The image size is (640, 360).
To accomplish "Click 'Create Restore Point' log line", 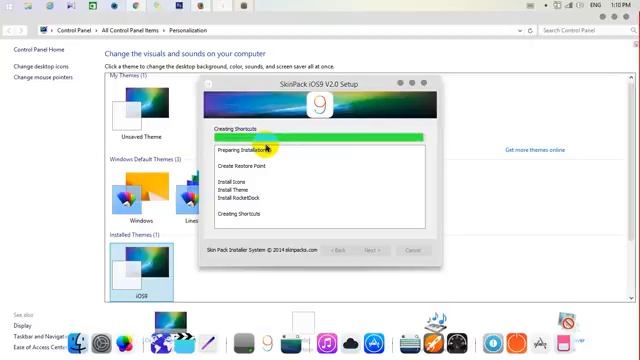I will pyautogui.click(x=241, y=166).
